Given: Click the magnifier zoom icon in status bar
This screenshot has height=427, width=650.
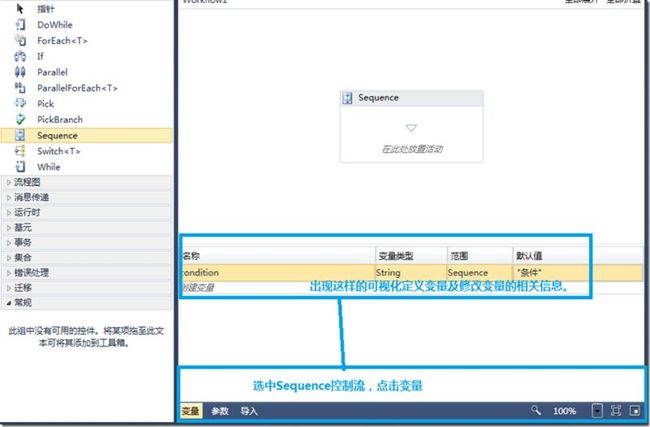Looking at the screenshot, I should point(536,410).
